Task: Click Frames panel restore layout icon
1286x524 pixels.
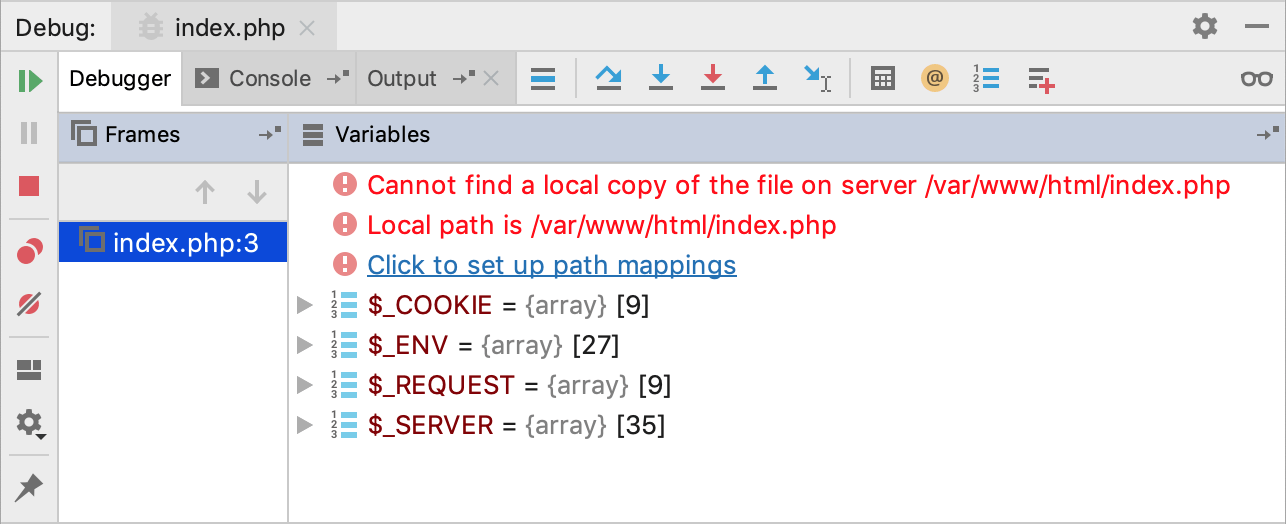Action: tap(270, 134)
